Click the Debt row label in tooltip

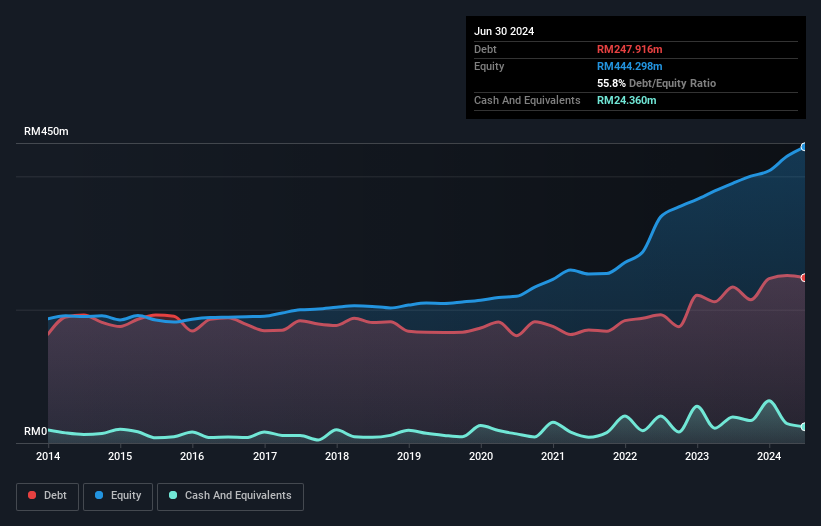coord(485,49)
